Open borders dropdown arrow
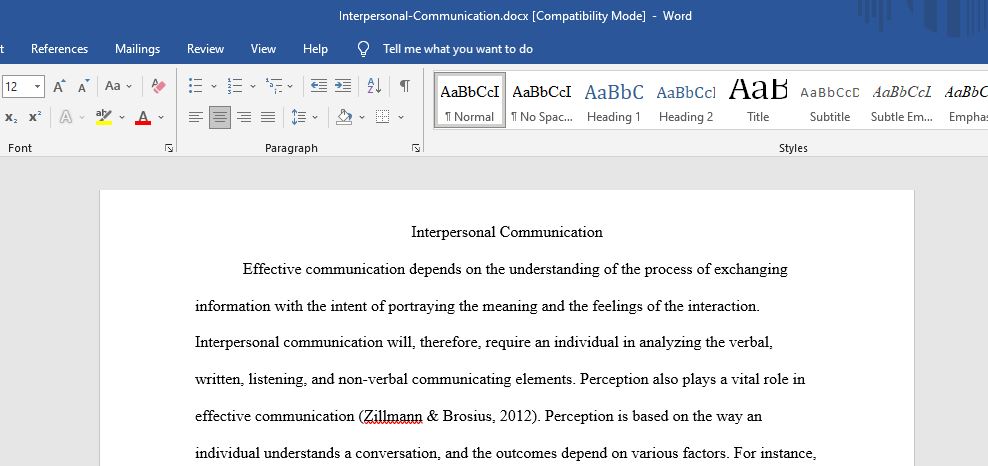Viewport: 988px width, 466px height. point(401,118)
